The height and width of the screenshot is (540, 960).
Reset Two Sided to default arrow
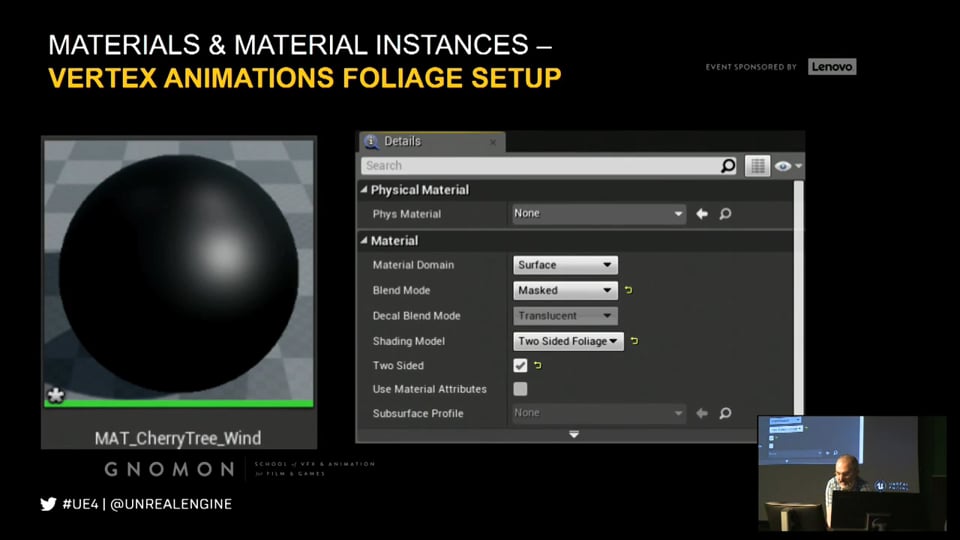[538, 366]
